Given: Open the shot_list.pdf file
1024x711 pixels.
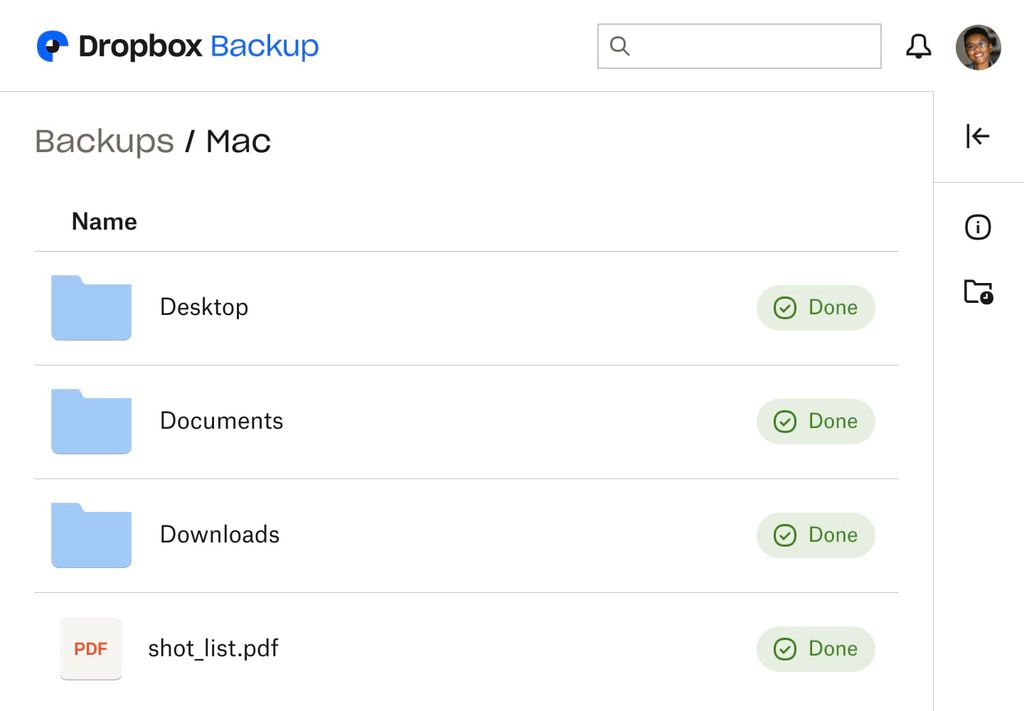Looking at the screenshot, I should coord(213,648).
